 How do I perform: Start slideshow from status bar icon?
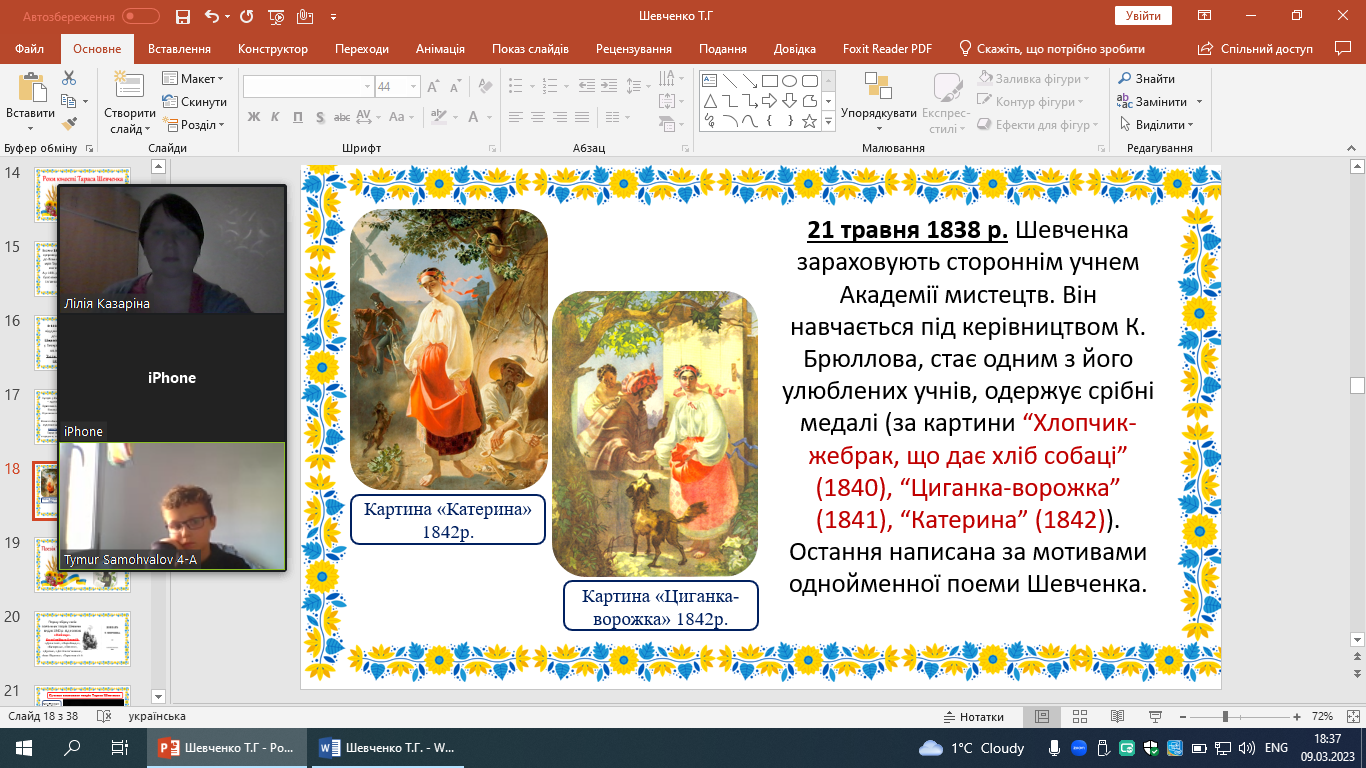pos(1155,717)
